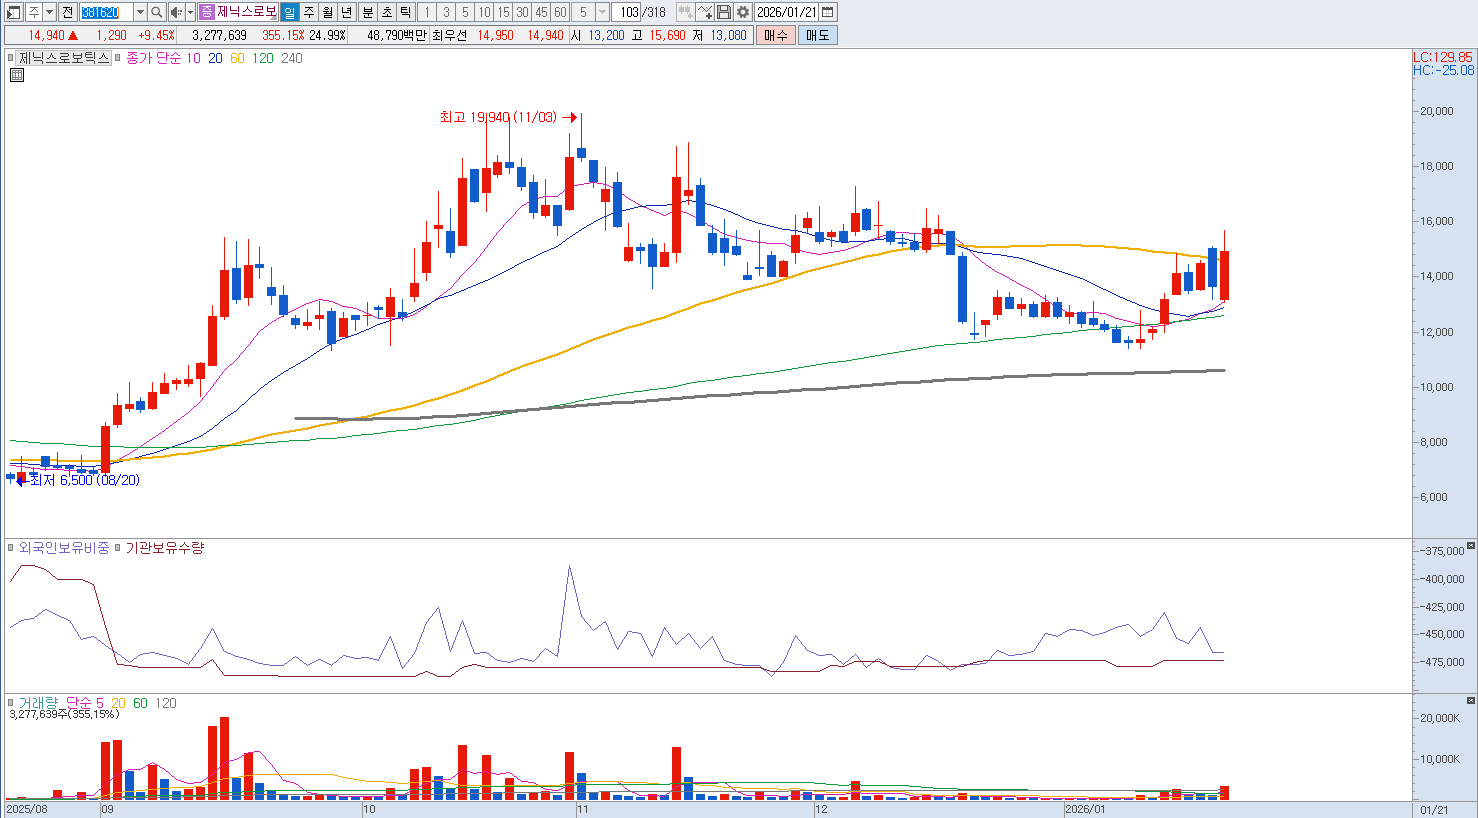
Task: Click the layout panel icon at top-left
Action: point(13,12)
